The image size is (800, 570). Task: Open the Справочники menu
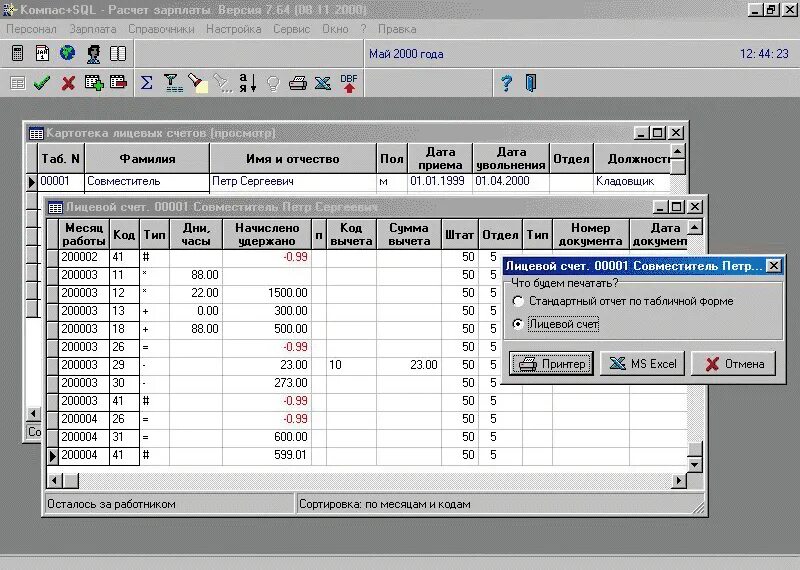[x=161, y=29]
